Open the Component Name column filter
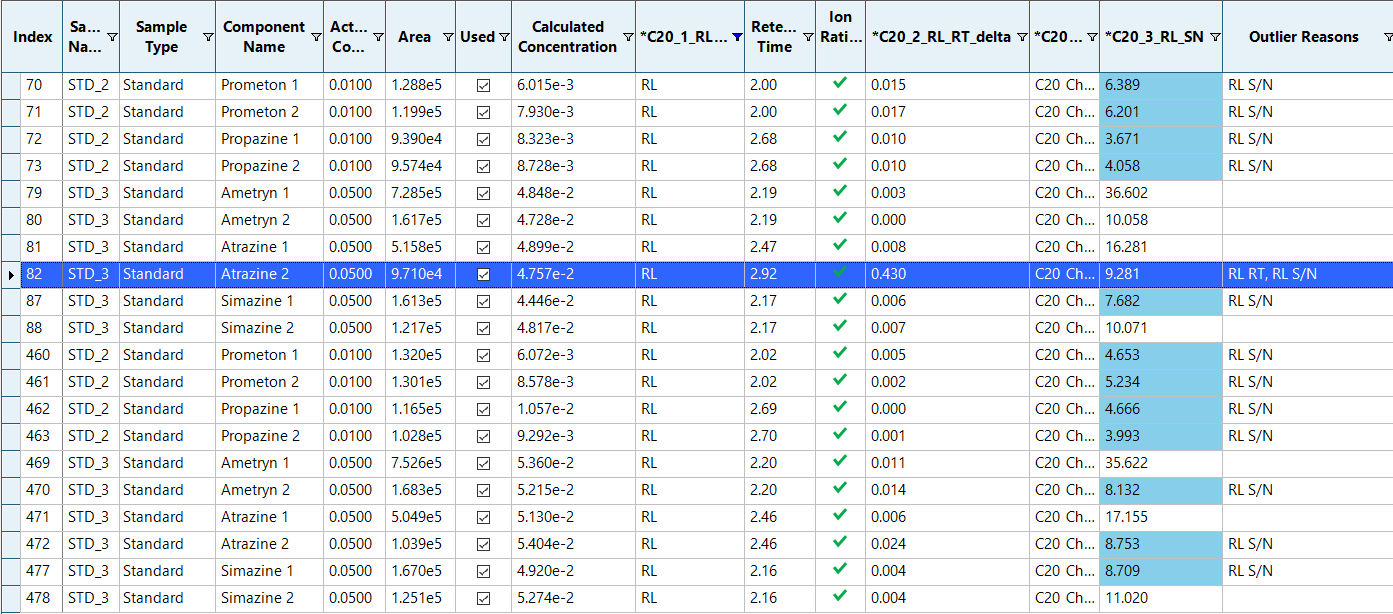Screen dimensions: 1393x614 pos(316,37)
